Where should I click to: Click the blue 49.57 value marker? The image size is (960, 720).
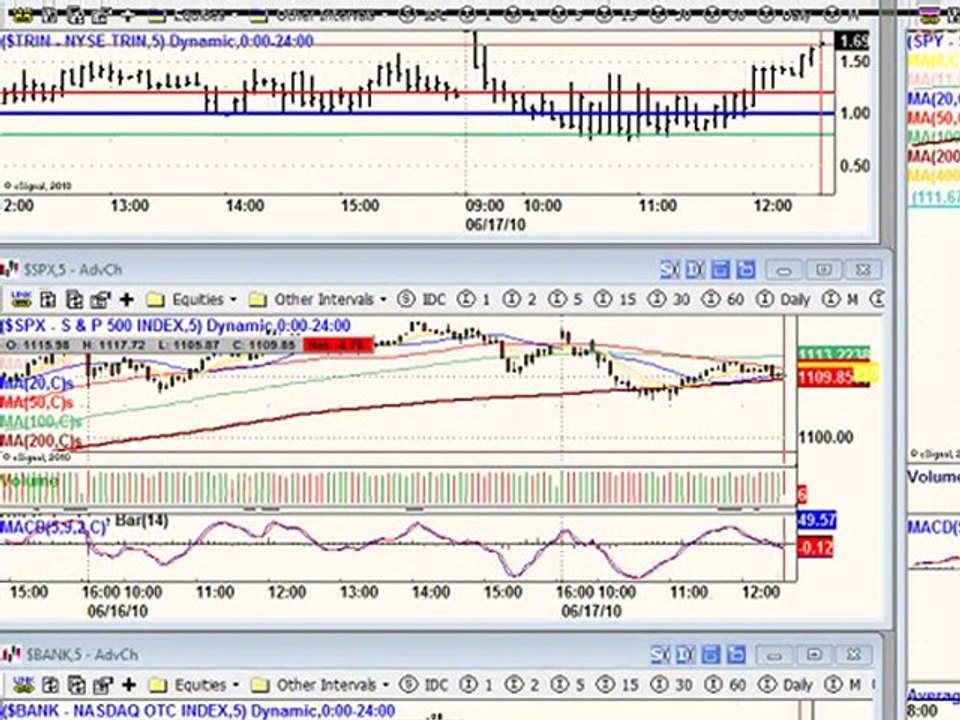[x=817, y=520]
